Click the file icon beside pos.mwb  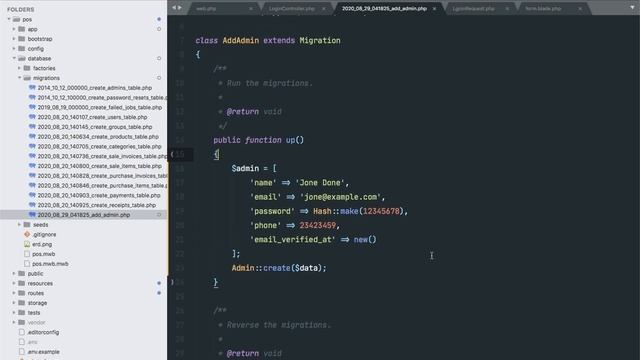click(x=27, y=254)
